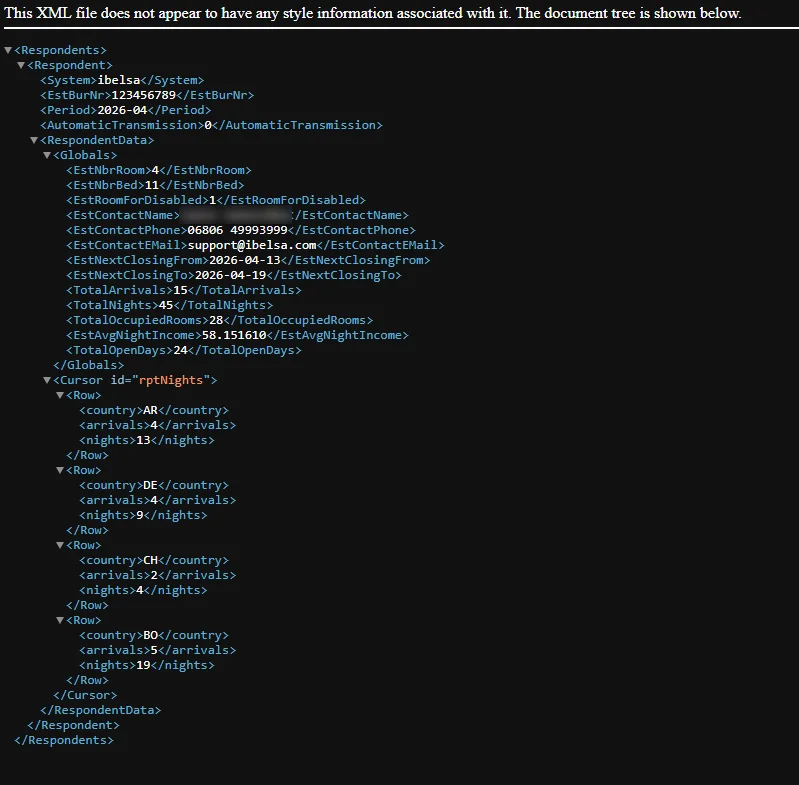Click the phone number 06806 49993999
The width and height of the screenshot is (799, 785).
(x=237, y=230)
